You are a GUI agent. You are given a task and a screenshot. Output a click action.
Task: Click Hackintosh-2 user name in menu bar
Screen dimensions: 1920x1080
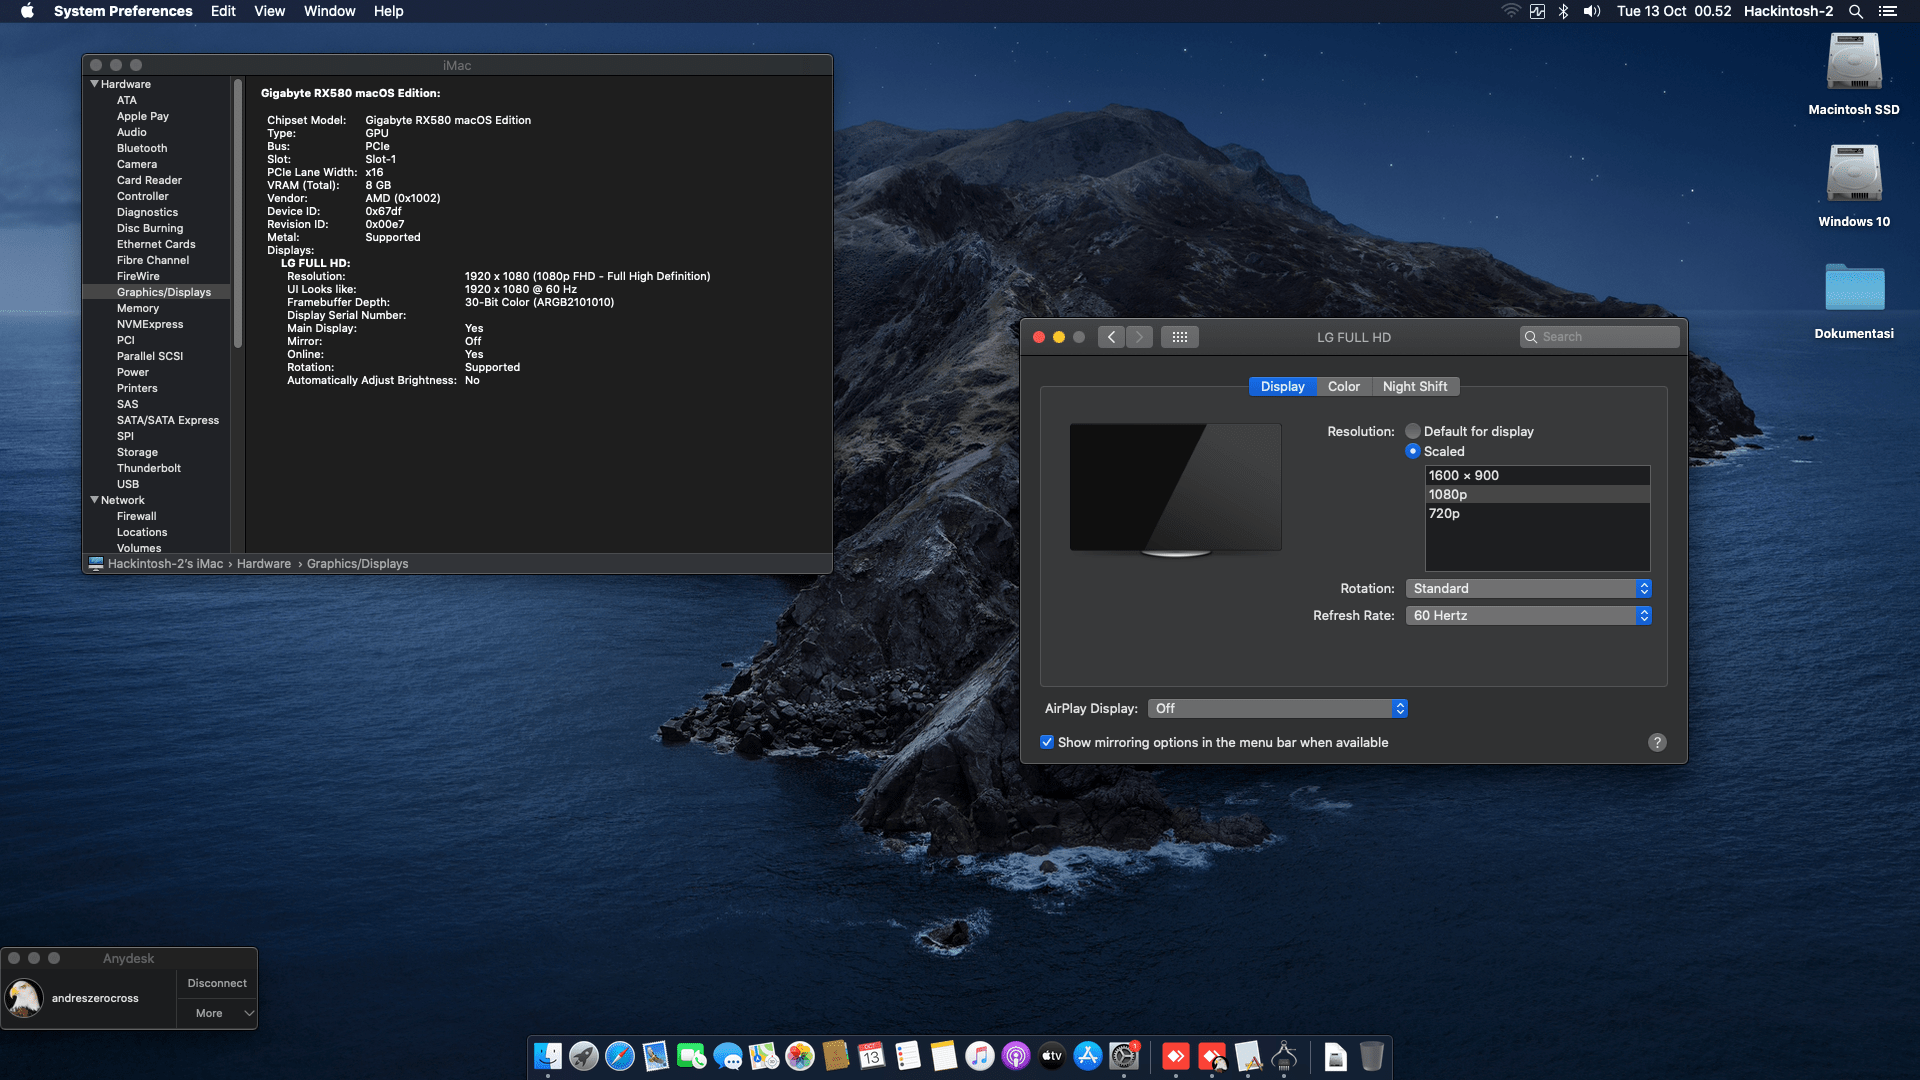coord(1788,11)
